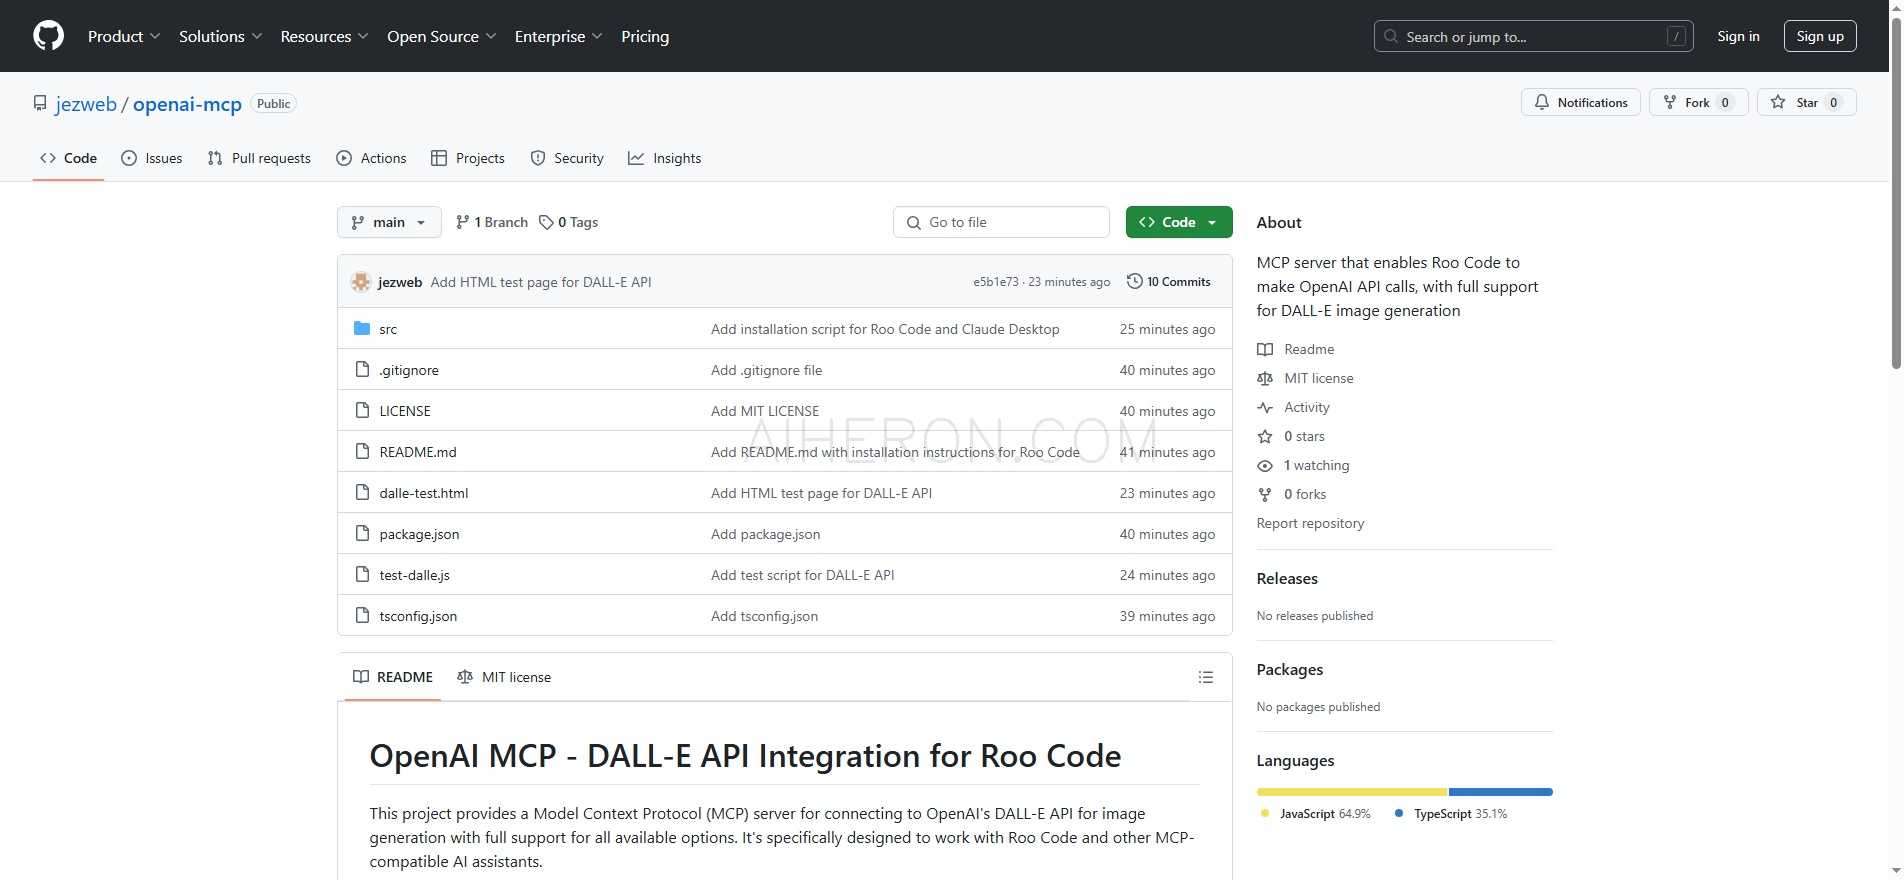This screenshot has width=1904, height=880.
Task: Open the main branch selector dropdown
Action: [x=389, y=222]
